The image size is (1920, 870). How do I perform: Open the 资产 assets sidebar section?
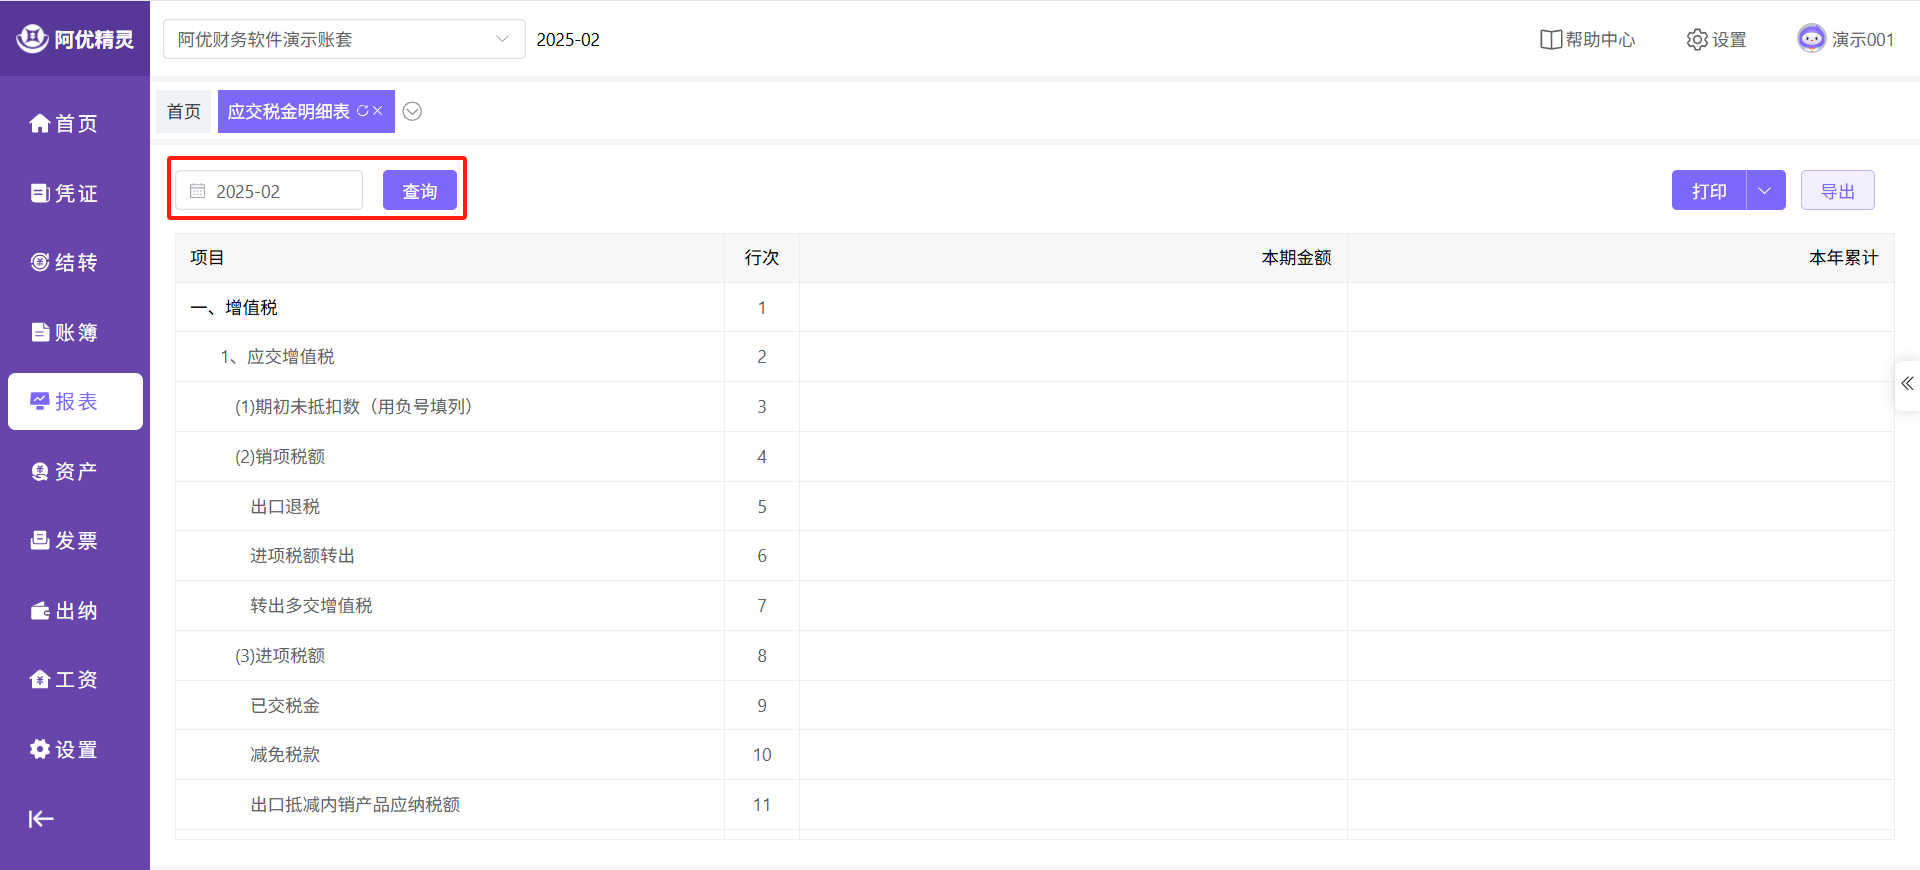click(x=64, y=471)
